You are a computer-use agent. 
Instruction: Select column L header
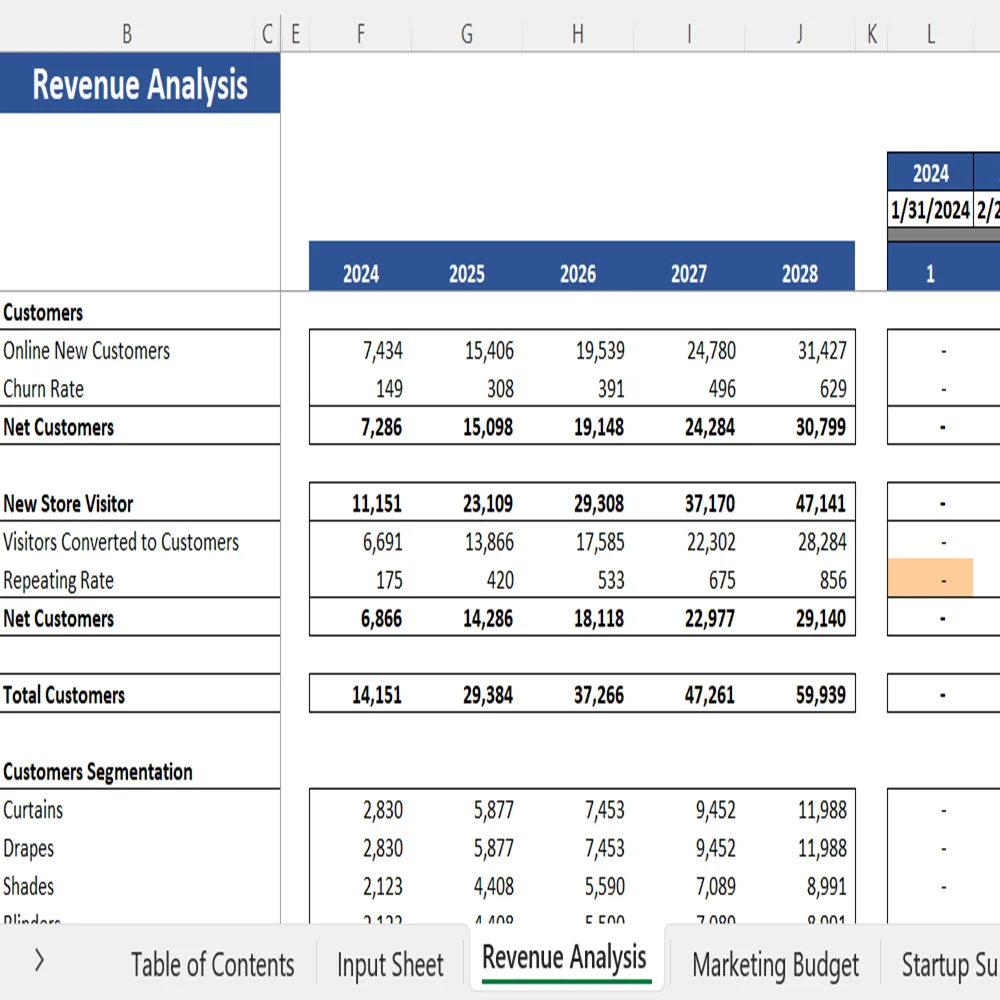[930, 33]
